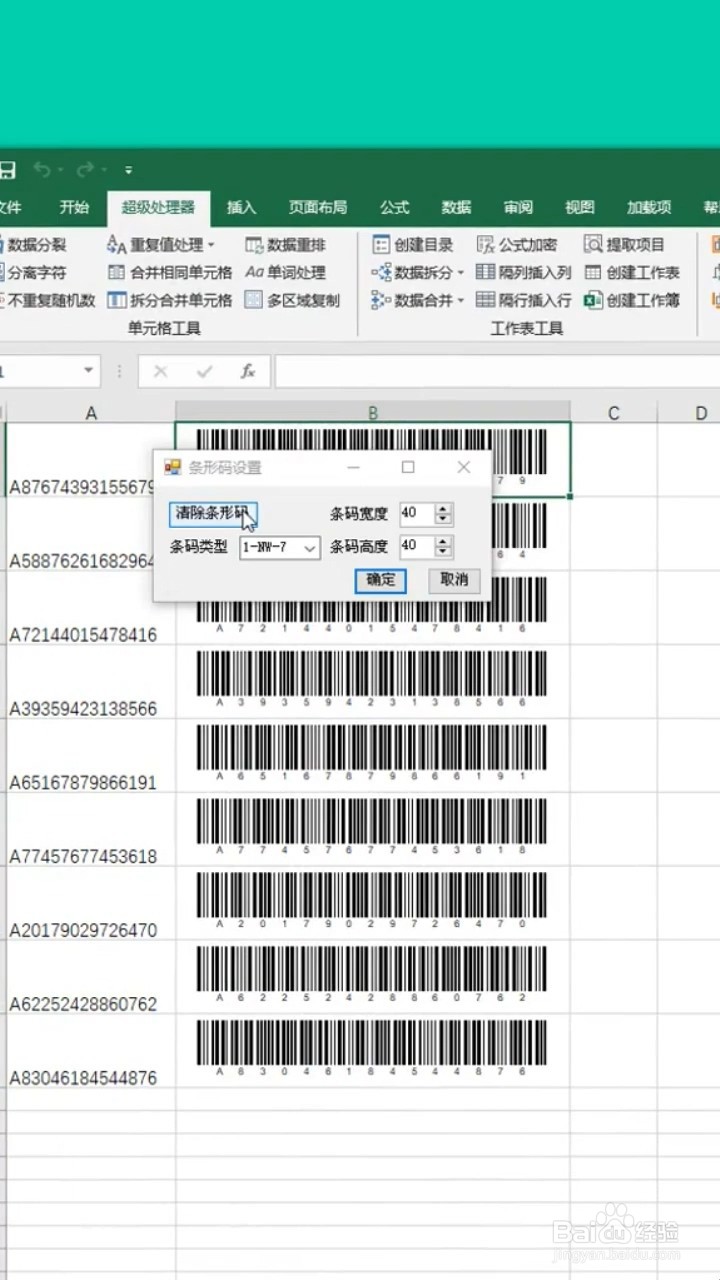
Task: Open the 条码类型 dropdown
Action: [x=280, y=548]
